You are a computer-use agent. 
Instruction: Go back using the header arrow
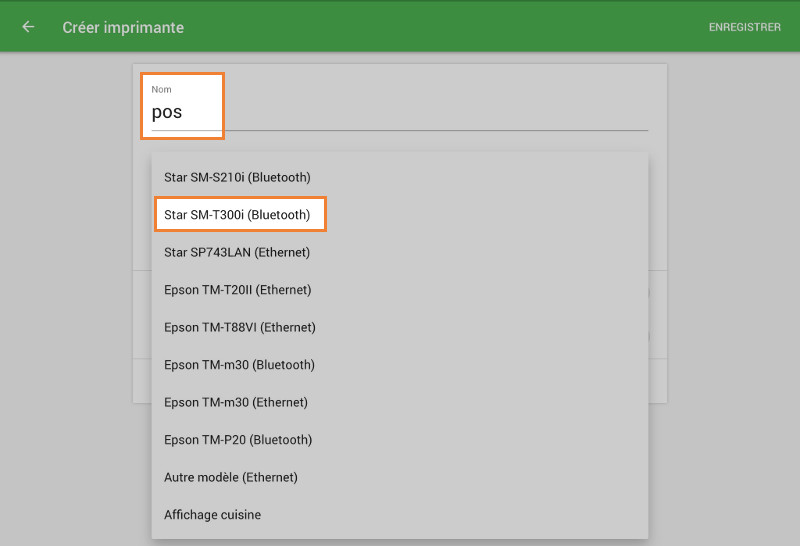click(28, 27)
